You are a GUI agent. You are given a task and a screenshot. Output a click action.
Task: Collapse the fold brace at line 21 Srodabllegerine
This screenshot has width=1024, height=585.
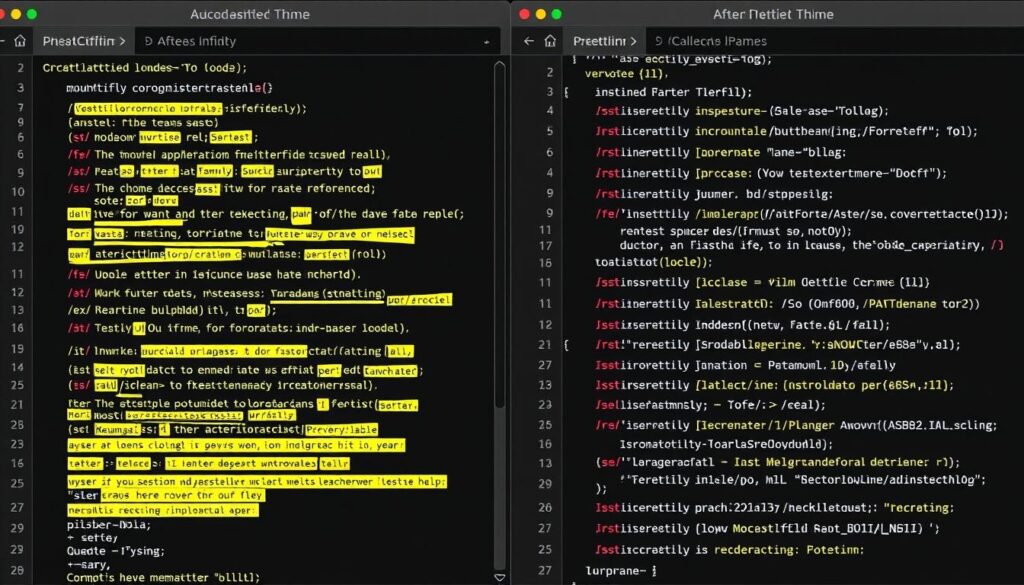(566, 345)
